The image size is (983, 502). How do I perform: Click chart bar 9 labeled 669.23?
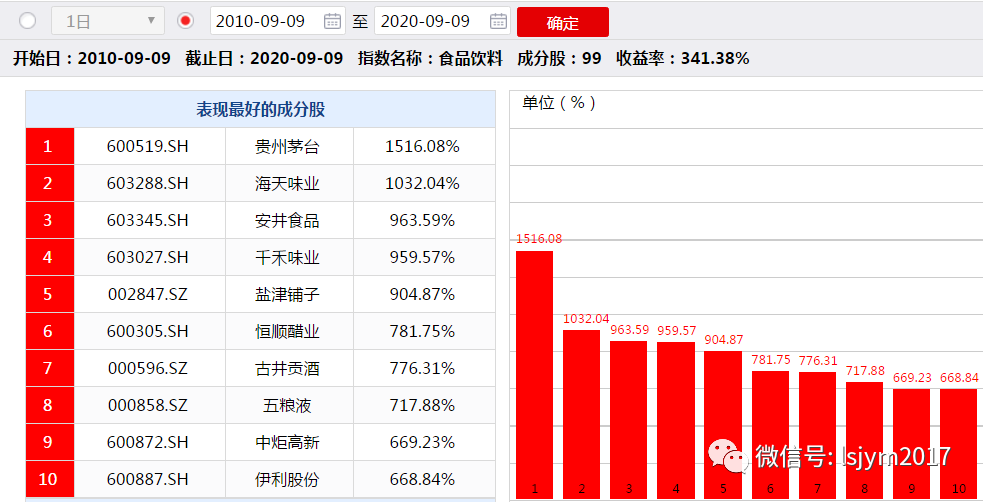[912, 444]
